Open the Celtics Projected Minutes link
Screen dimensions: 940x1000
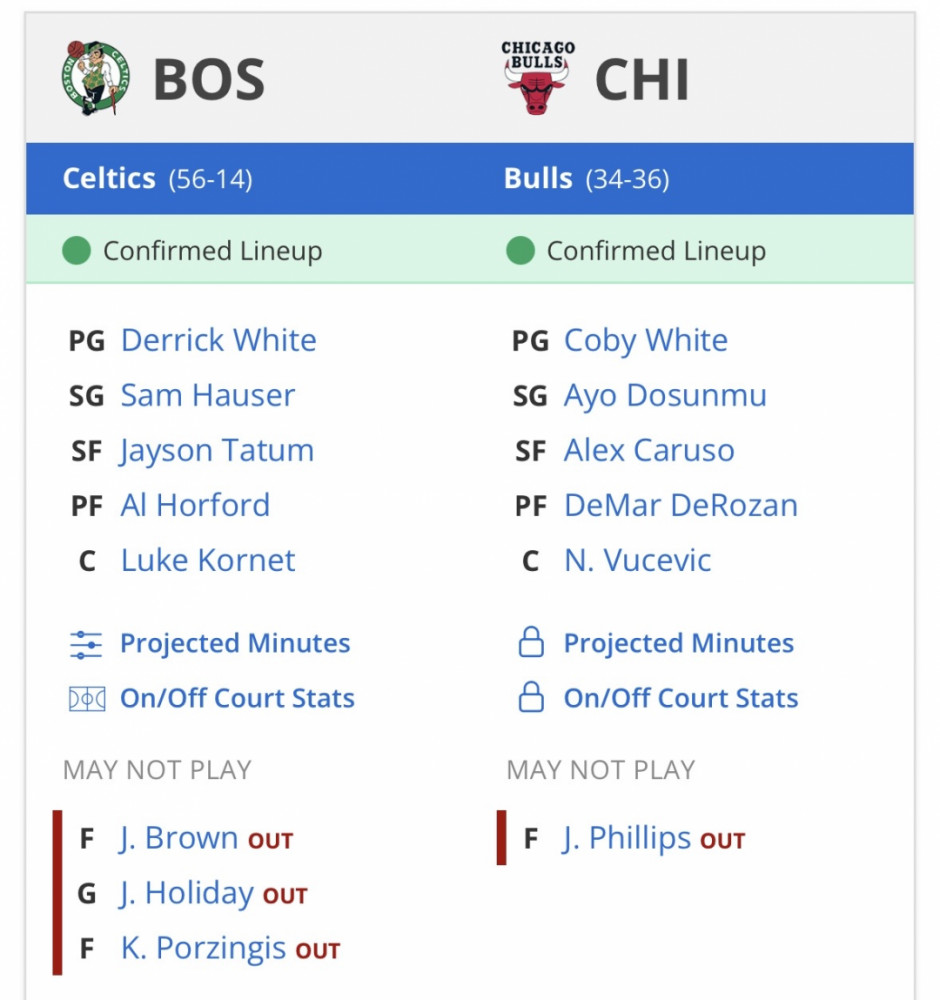click(235, 643)
